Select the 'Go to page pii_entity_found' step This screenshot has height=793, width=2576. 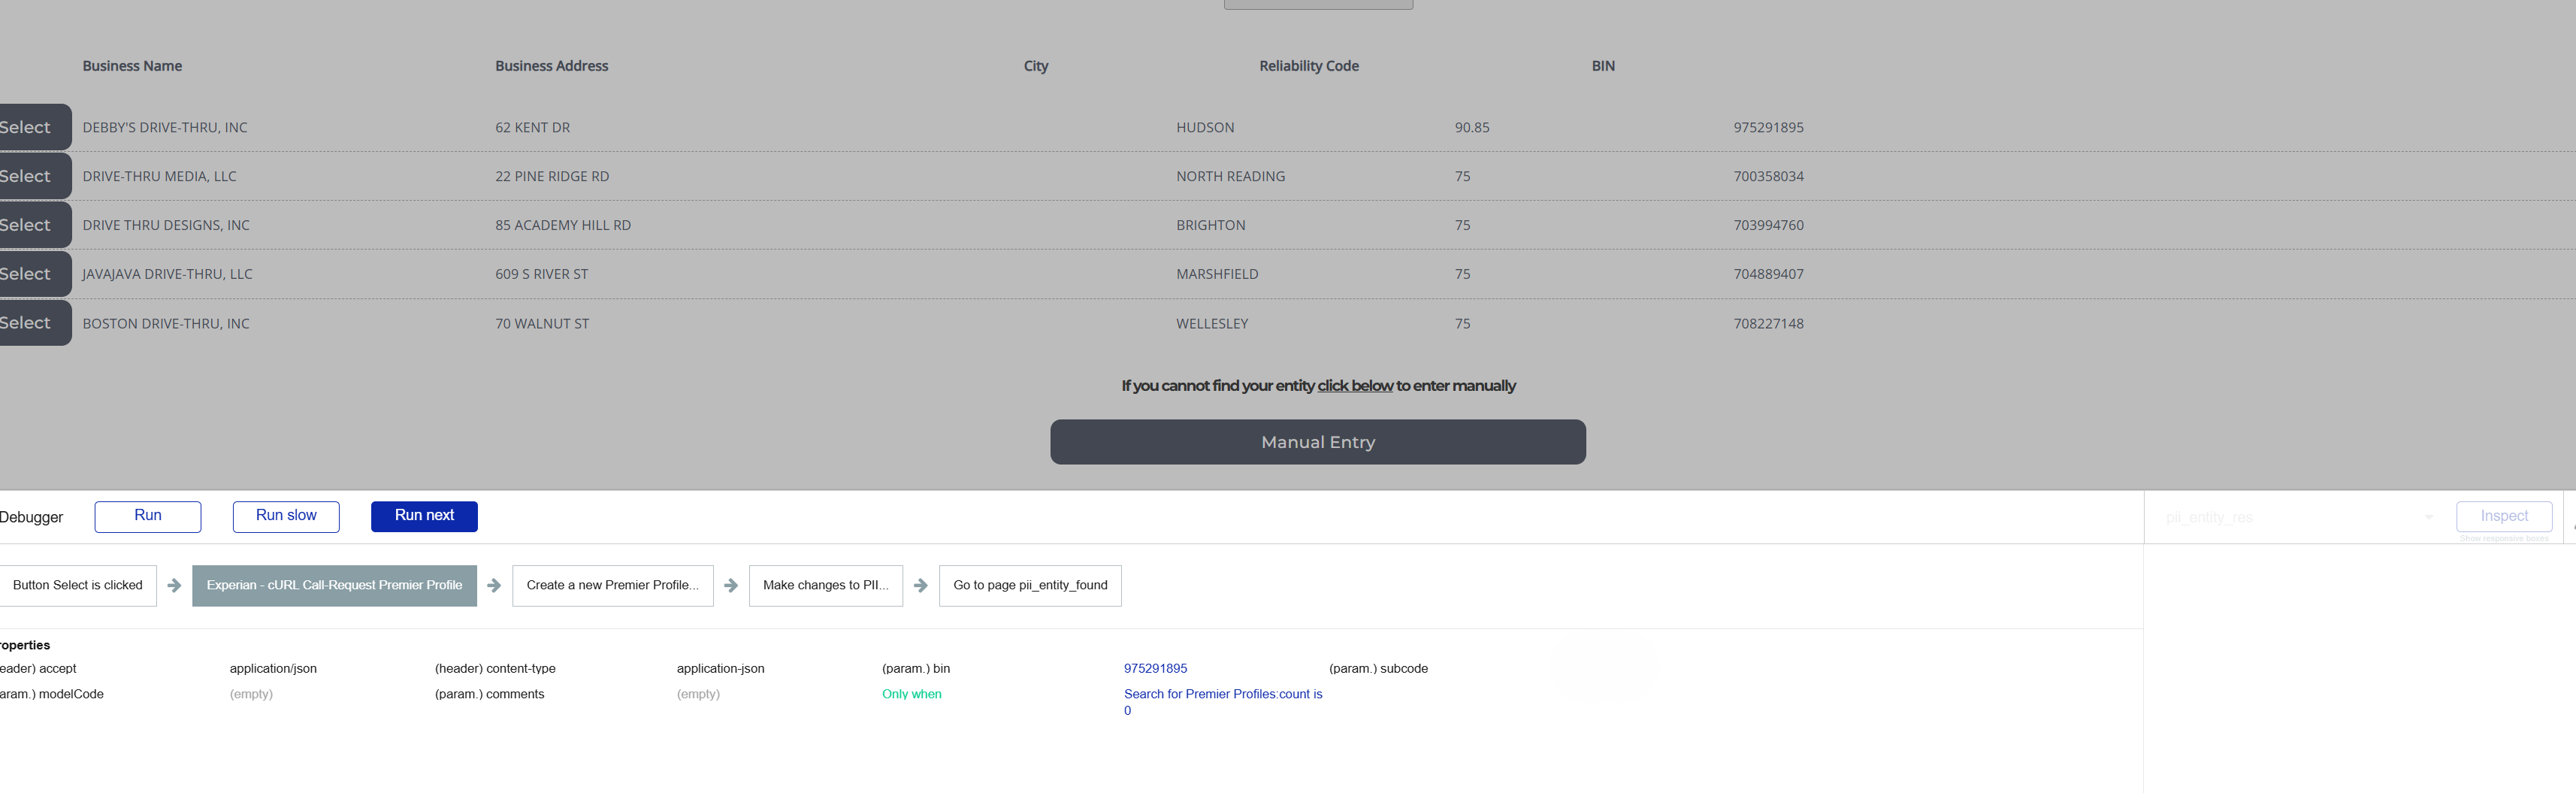[1030, 585]
